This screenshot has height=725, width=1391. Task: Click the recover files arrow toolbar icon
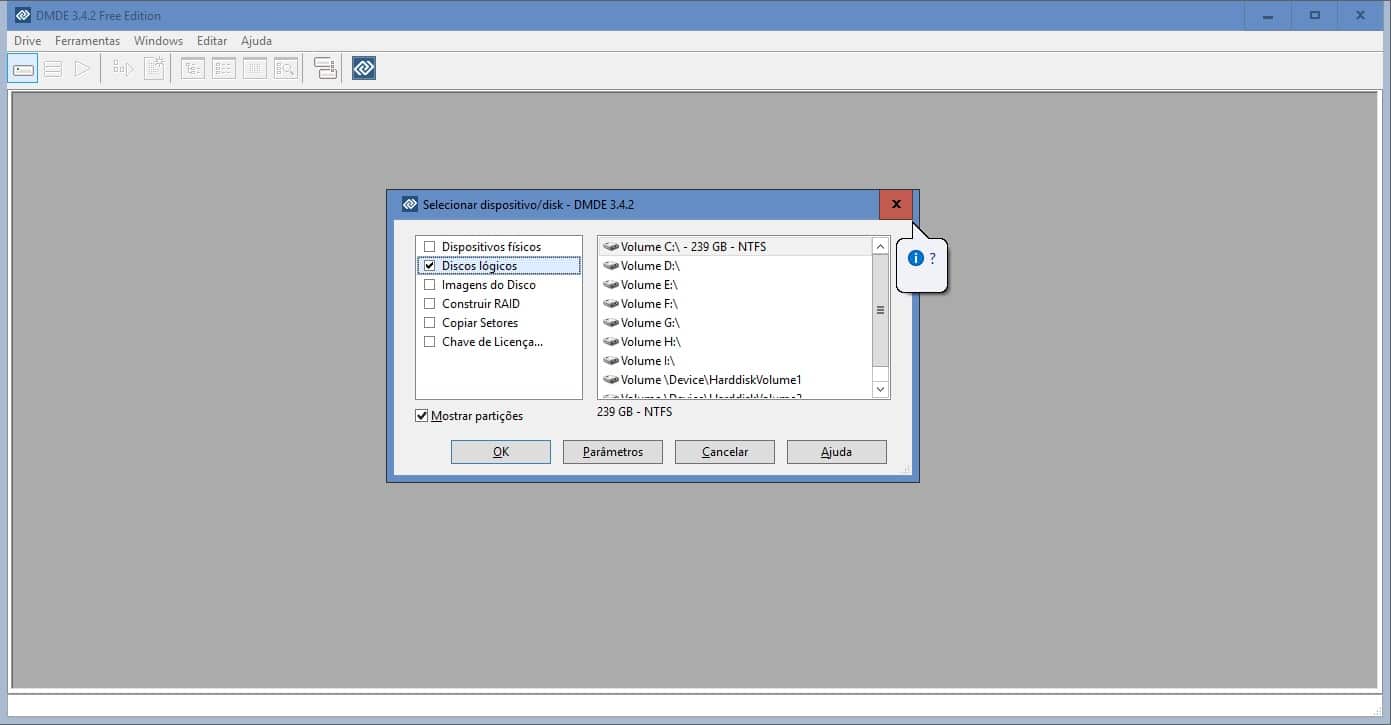123,69
